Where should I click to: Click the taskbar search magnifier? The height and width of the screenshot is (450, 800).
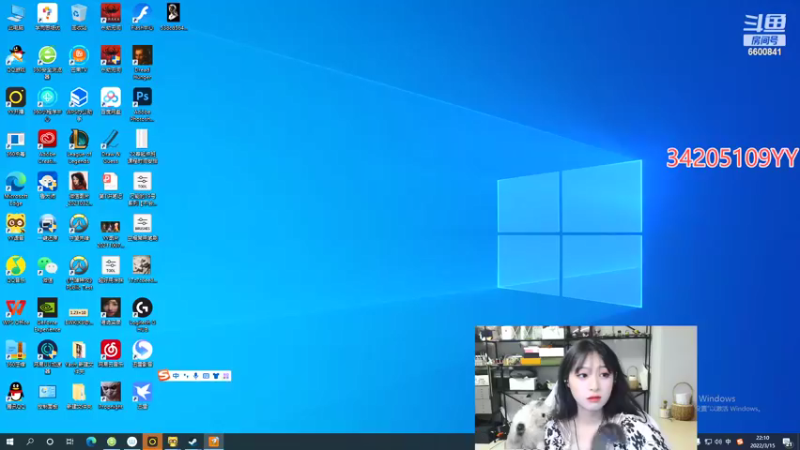(x=30, y=442)
